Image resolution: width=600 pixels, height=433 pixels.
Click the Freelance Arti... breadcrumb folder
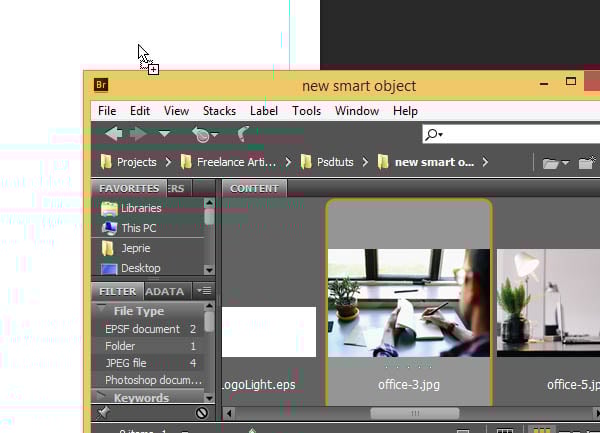[228, 162]
